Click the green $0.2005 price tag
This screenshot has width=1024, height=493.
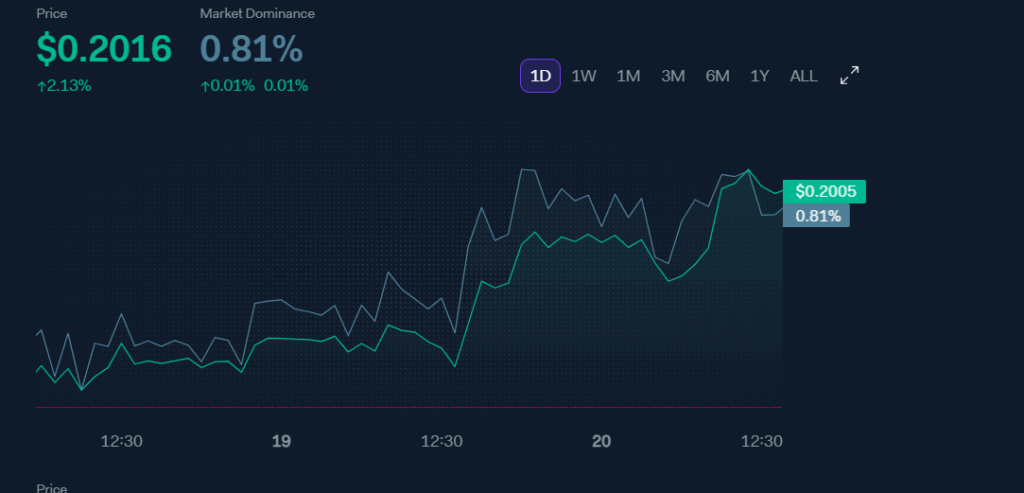(825, 191)
